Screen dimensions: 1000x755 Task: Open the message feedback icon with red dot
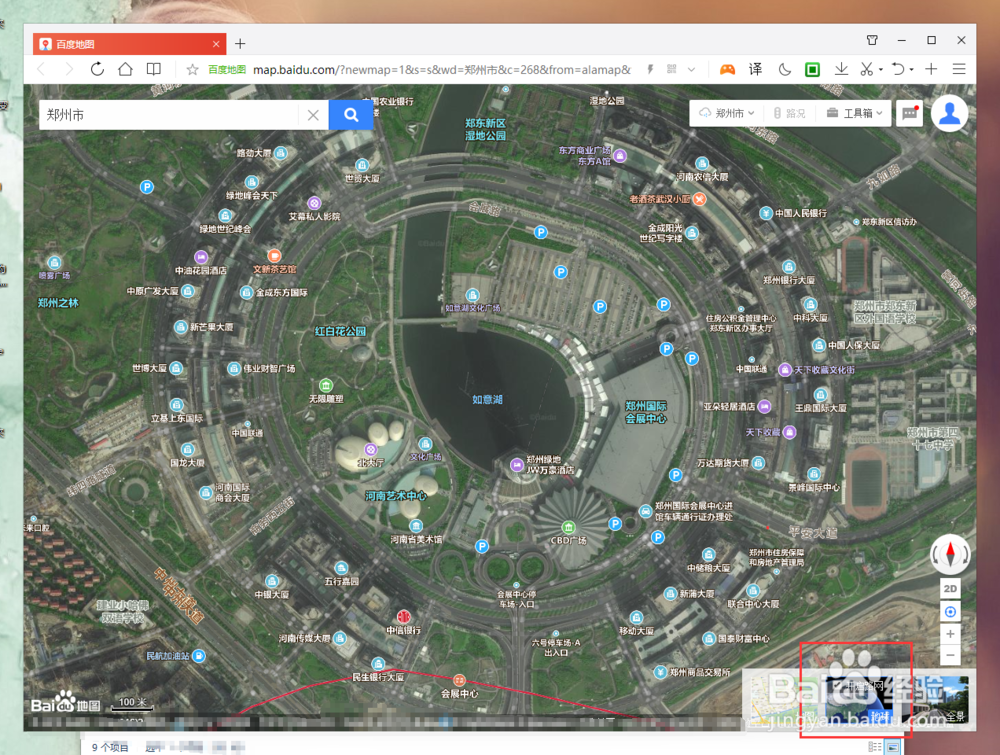(x=909, y=114)
